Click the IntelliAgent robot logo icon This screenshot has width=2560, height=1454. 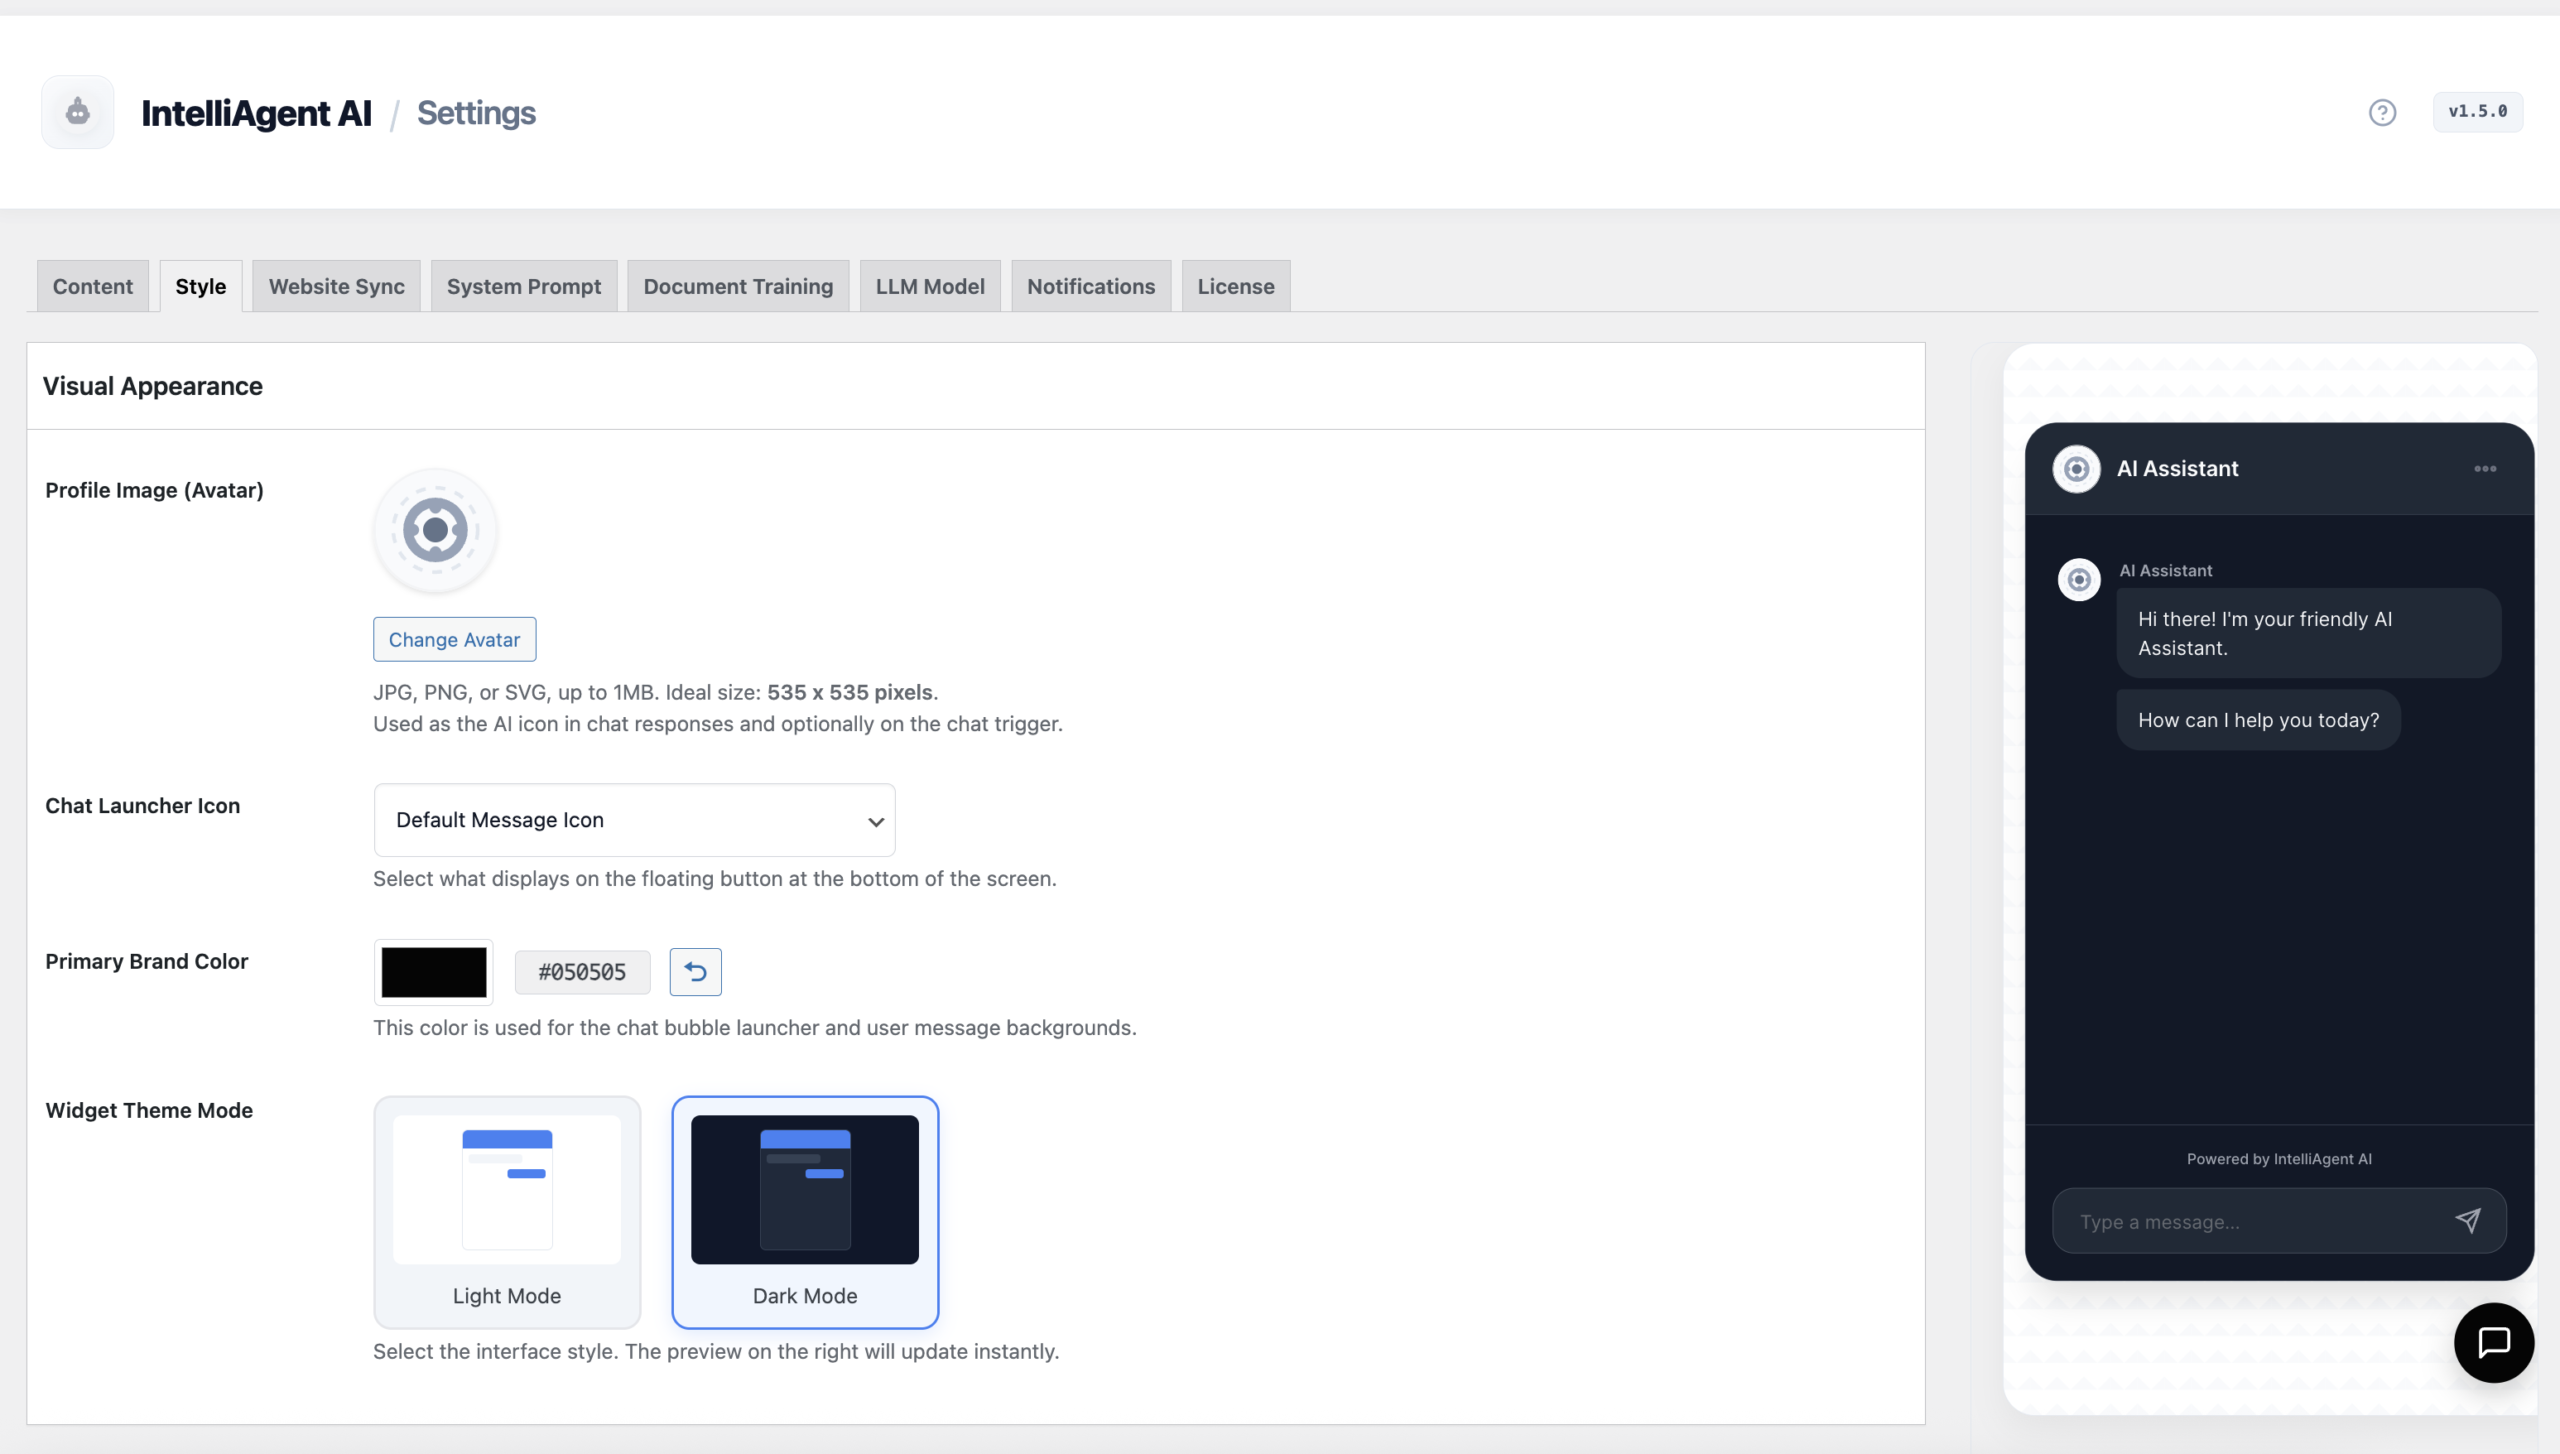(x=77, y=112)
